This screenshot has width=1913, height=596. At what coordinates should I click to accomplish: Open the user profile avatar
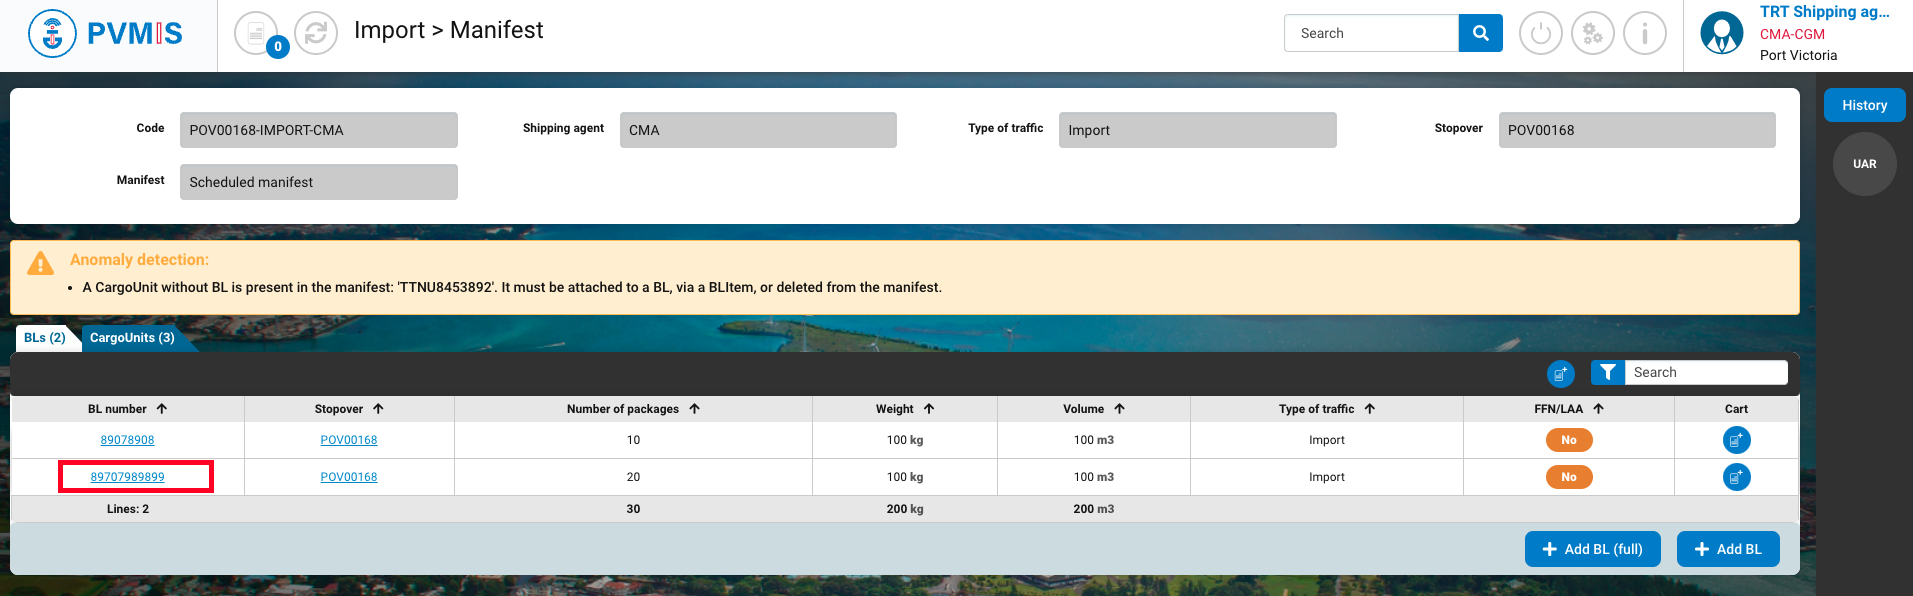(x=1721, y=34)
